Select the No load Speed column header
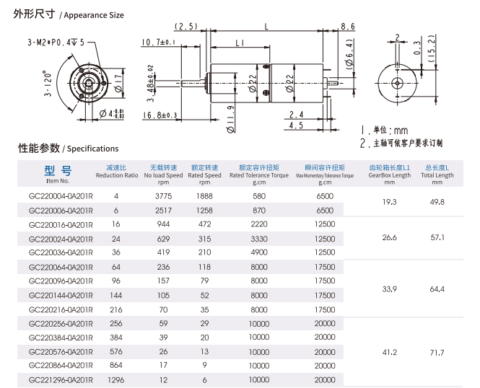This screenshot has width=480, height=388. [163, 174]
